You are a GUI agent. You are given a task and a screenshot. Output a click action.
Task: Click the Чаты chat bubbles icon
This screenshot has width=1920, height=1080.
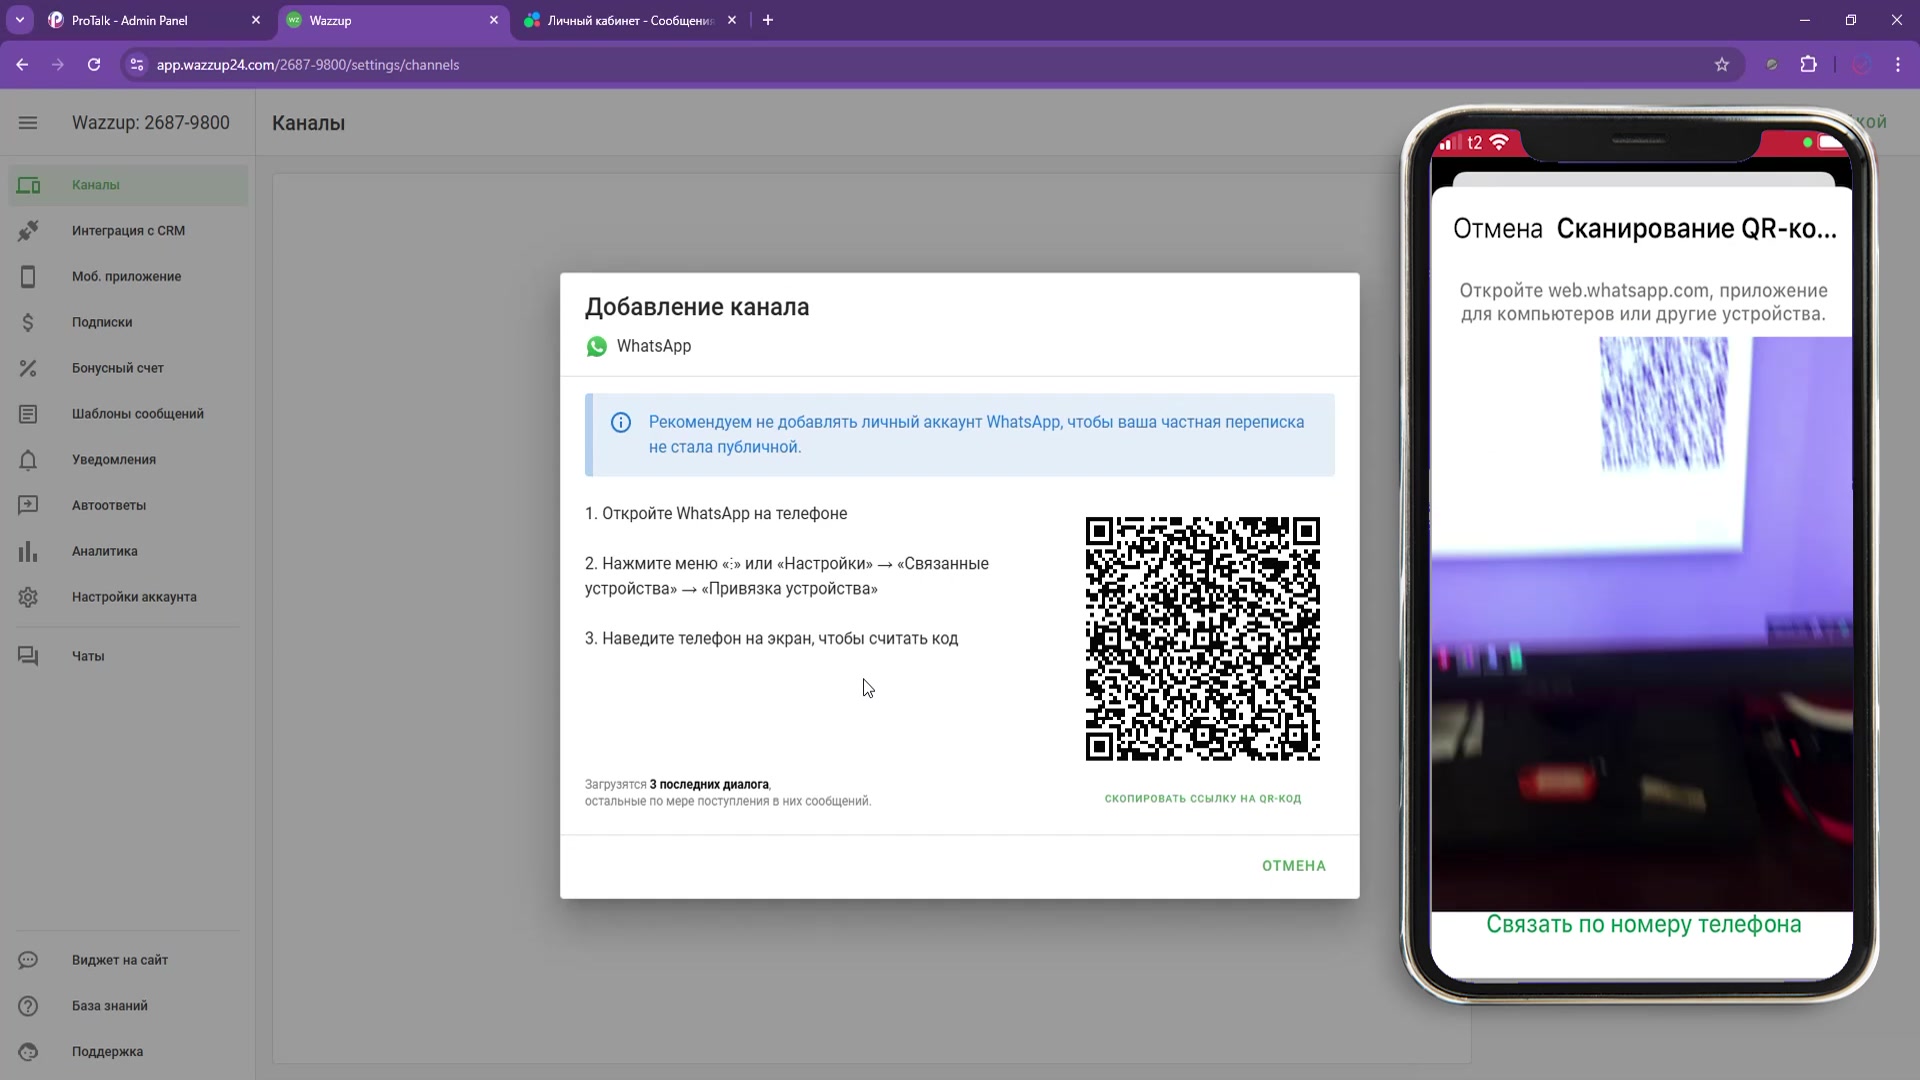coord(28,656)
